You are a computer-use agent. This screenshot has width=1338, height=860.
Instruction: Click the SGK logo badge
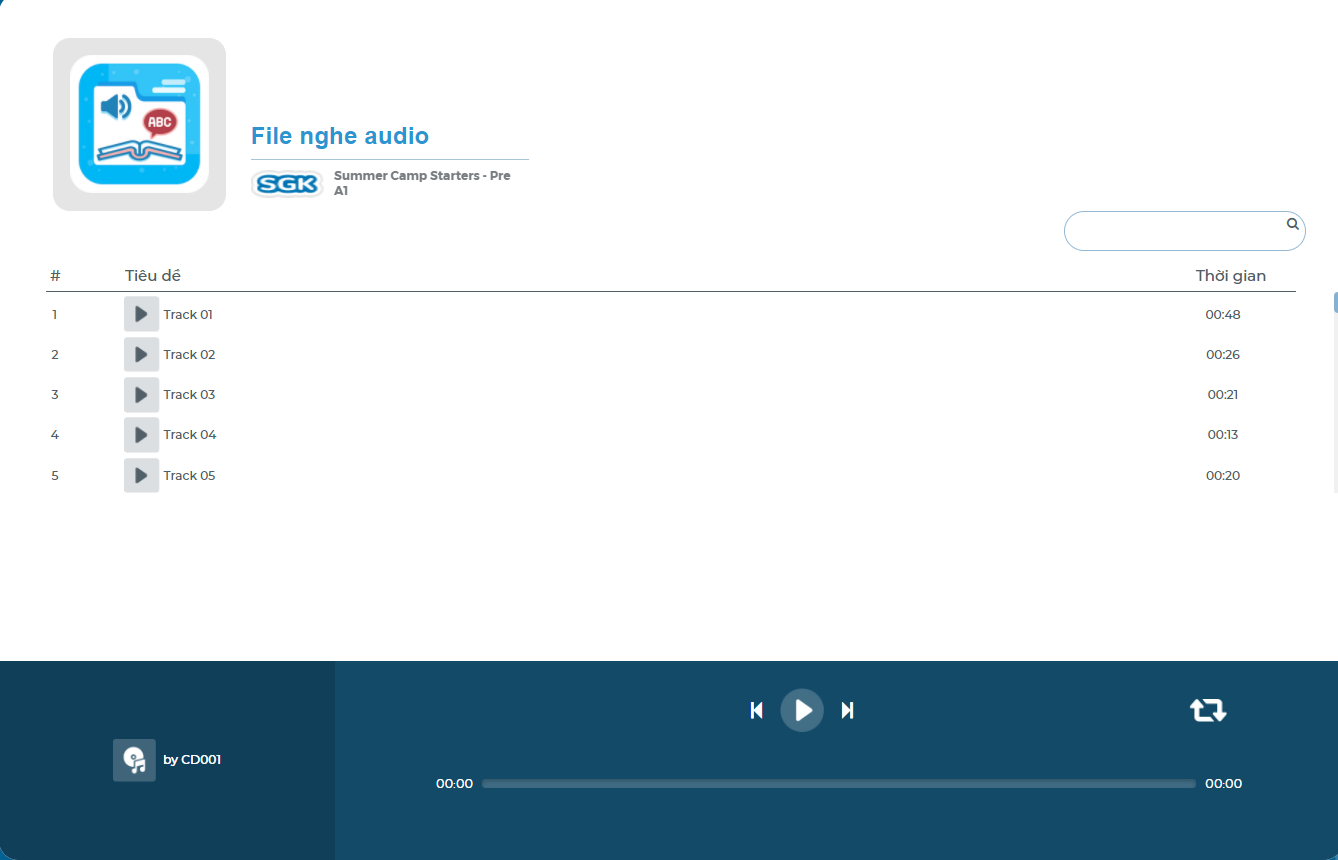pyautogui.click(x=287, y=183)
